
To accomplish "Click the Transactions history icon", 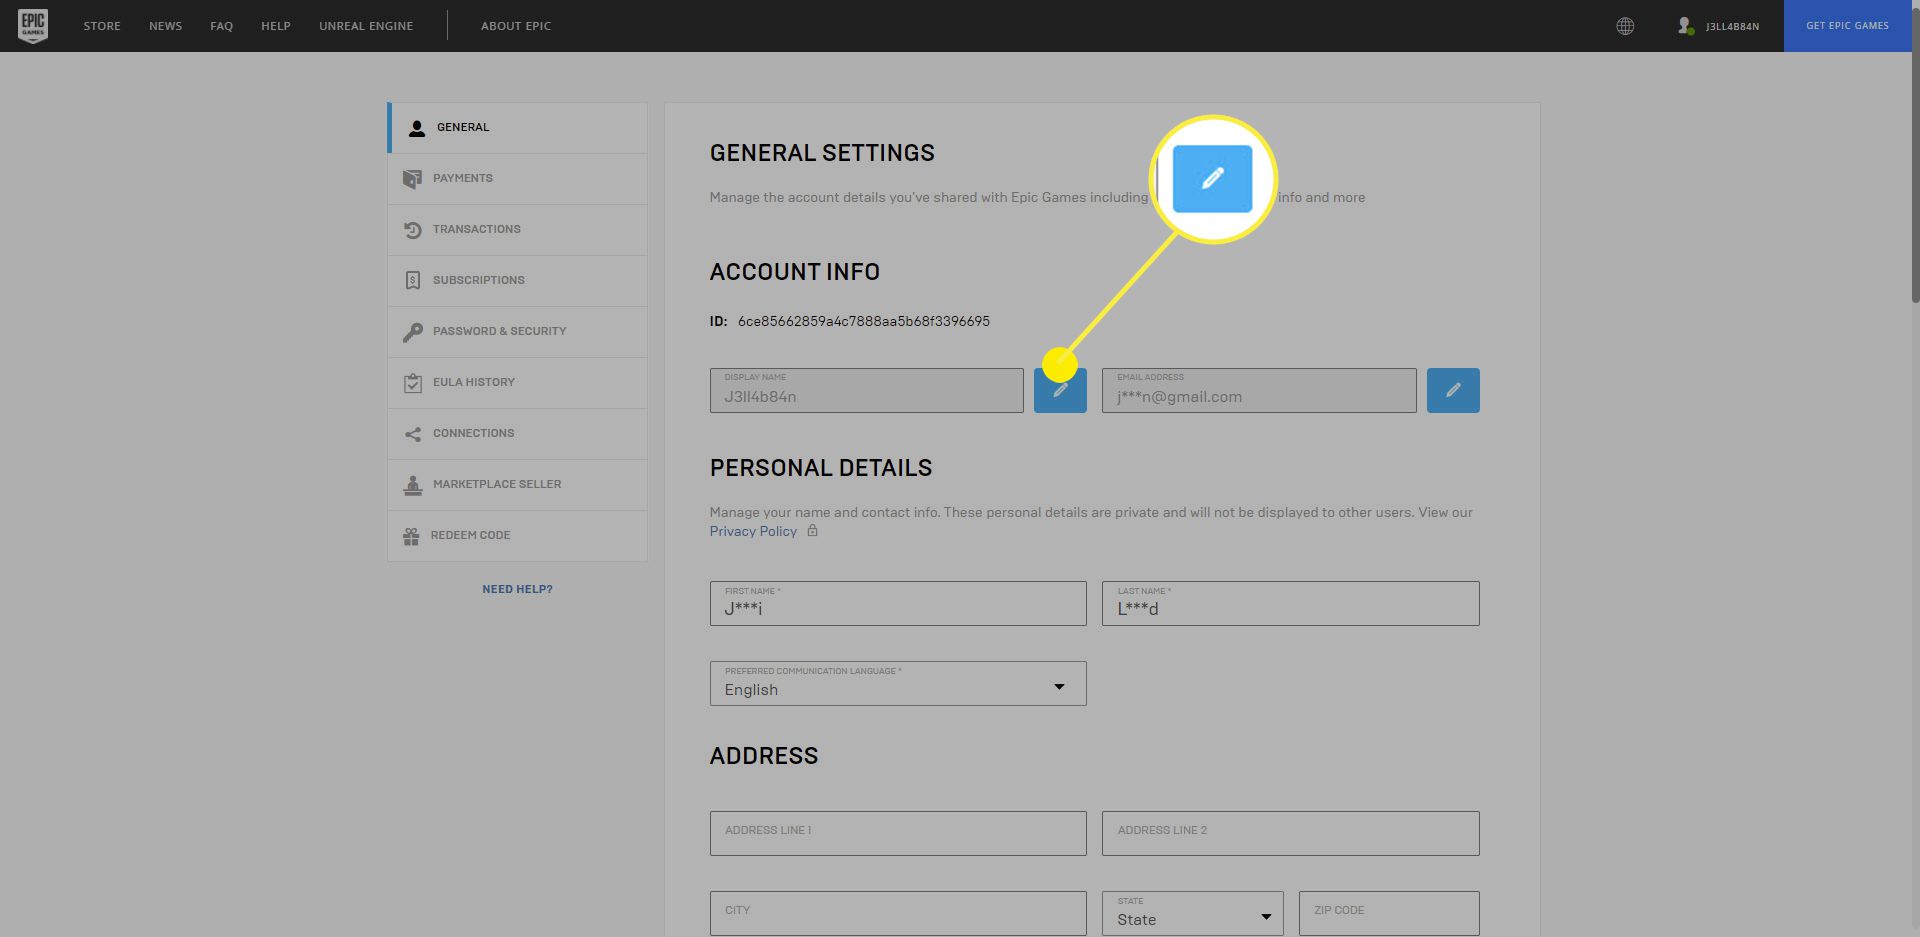I will (412, 230).
